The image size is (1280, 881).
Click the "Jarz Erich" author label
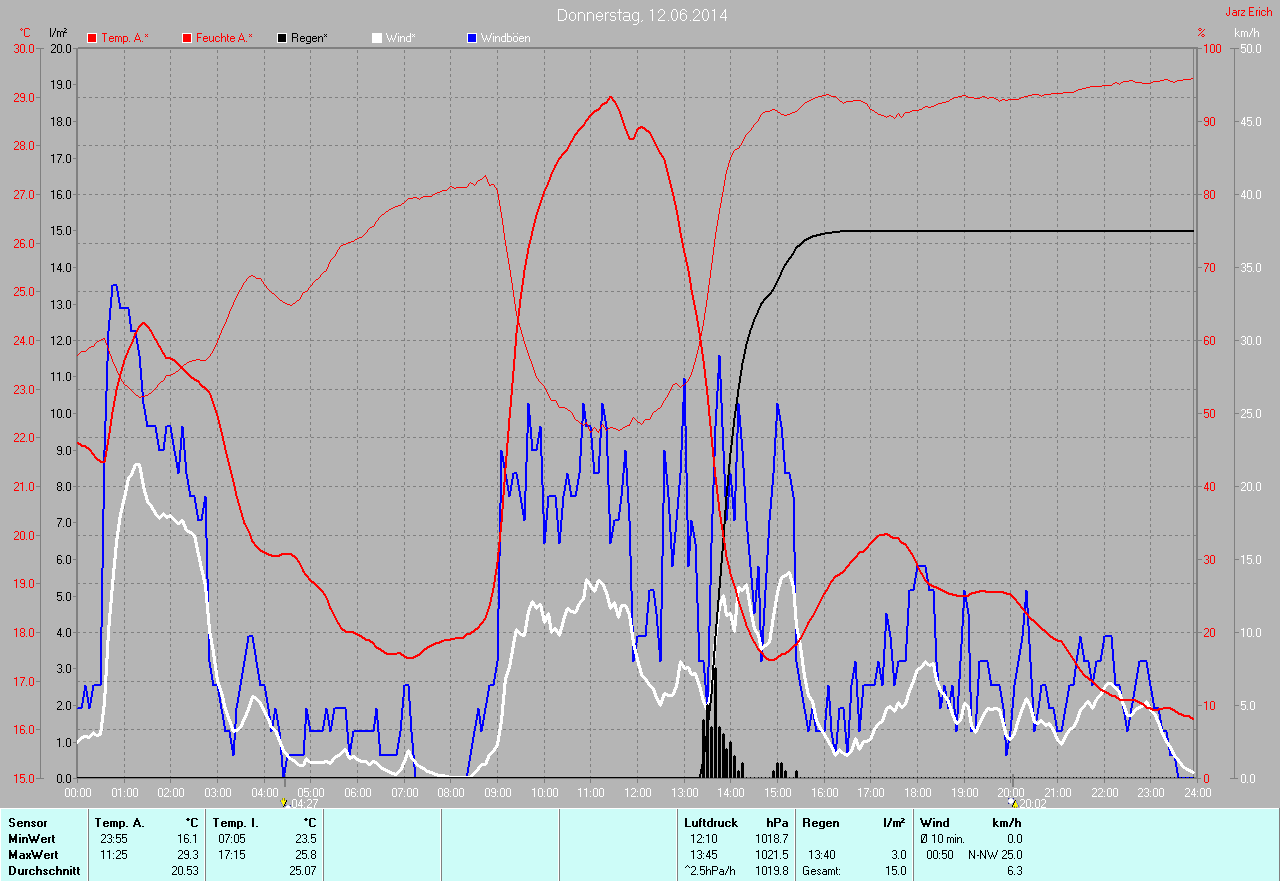[x=1249, y=12]
